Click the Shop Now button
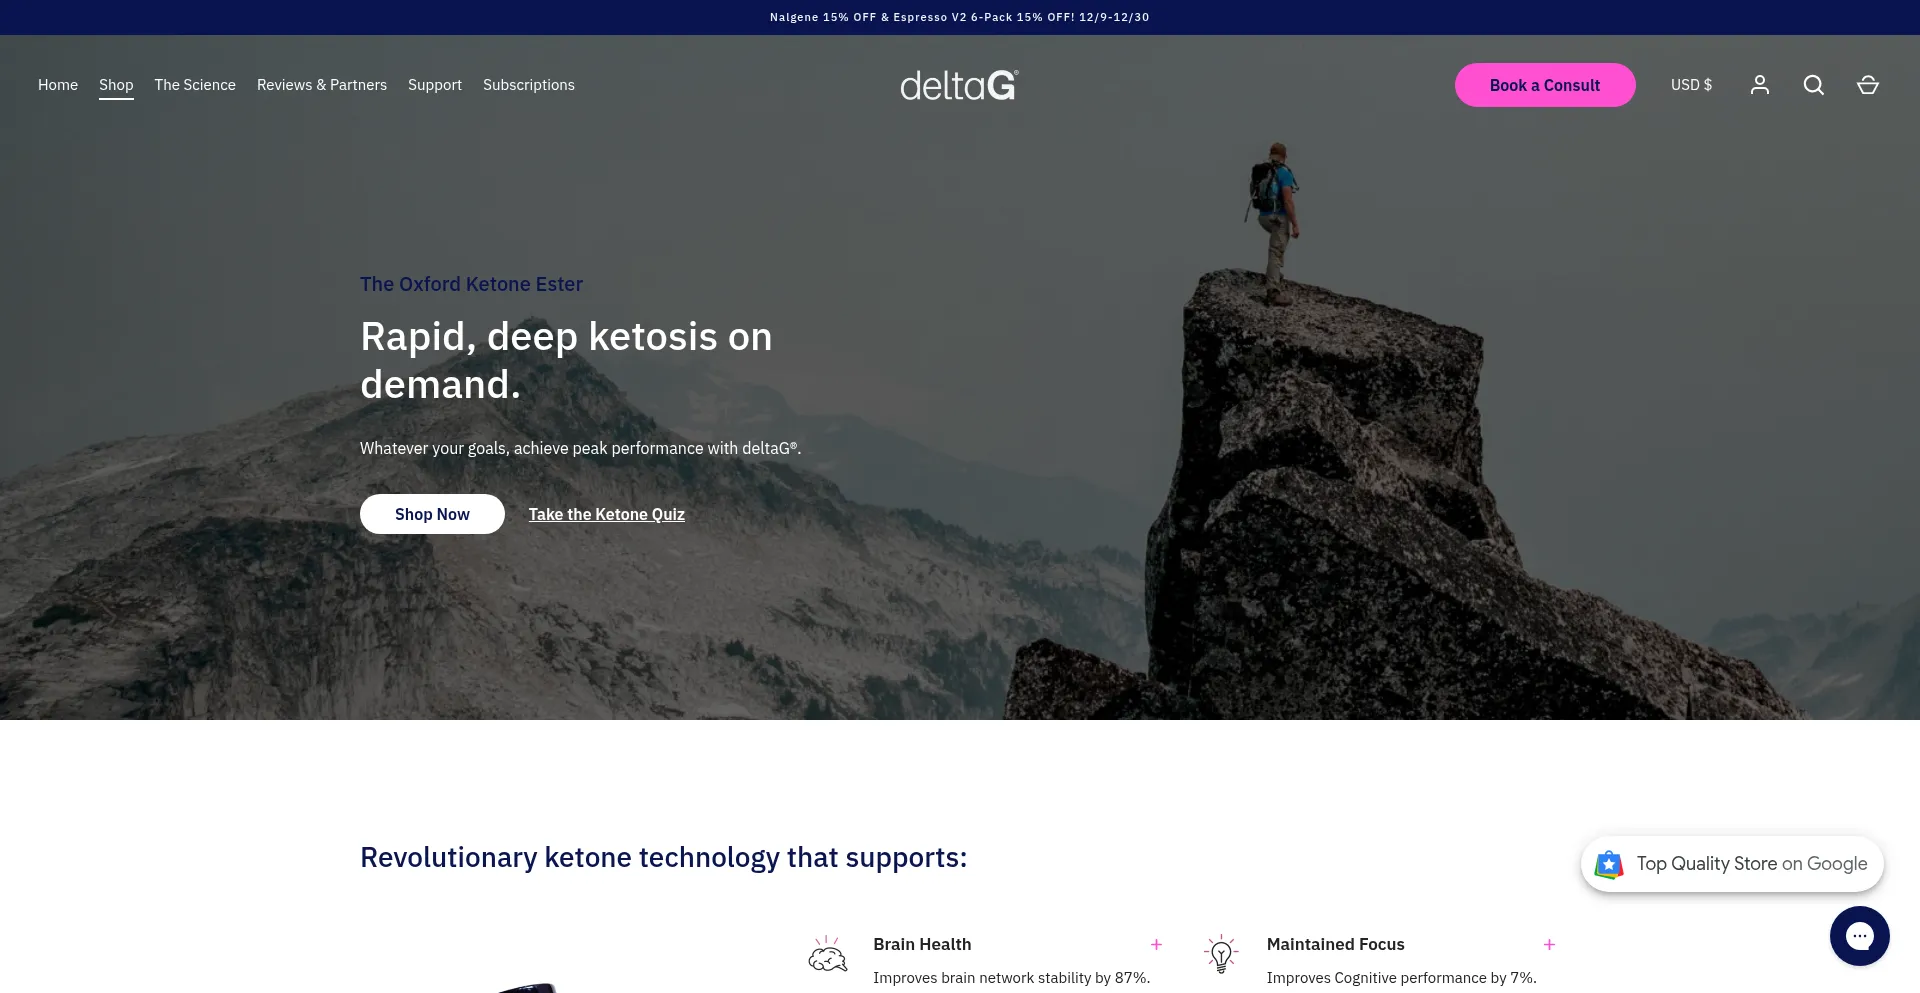Image resolution: width=1920 pixels, height=993 pixels. 432,514
